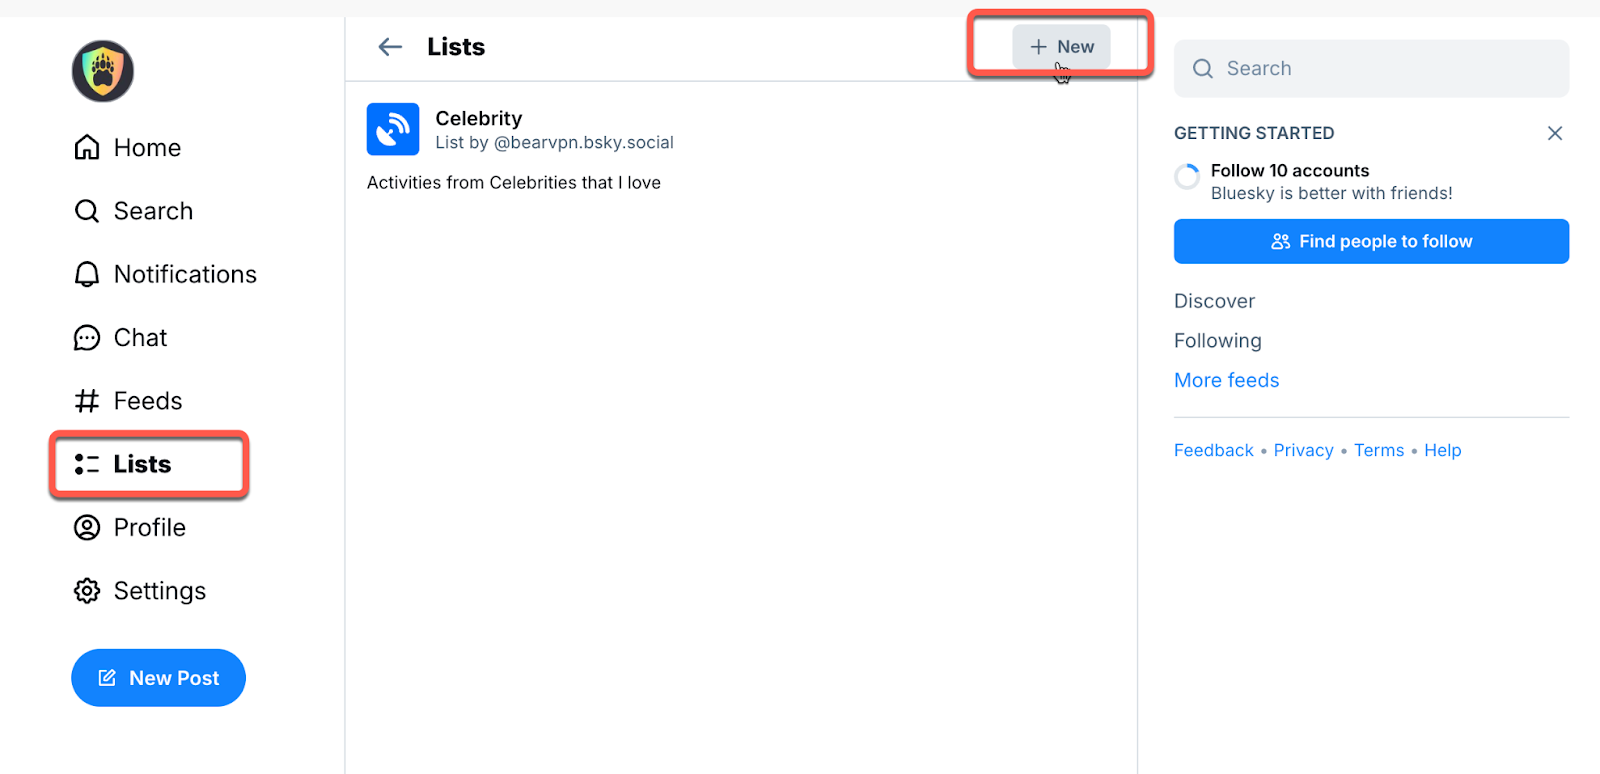The image size is (1600, 774).
Task: Open the Feeds hashtag item
Action: pyautogui.click(x=128, y=401)
